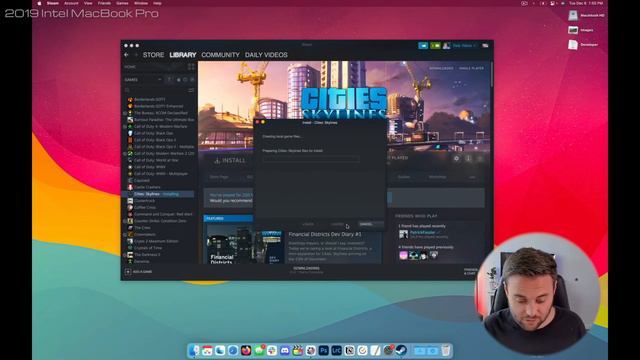Viewport: 640px width, 360px height.
Task: Select Call of Duty: World at War
Action: (156, 160)
